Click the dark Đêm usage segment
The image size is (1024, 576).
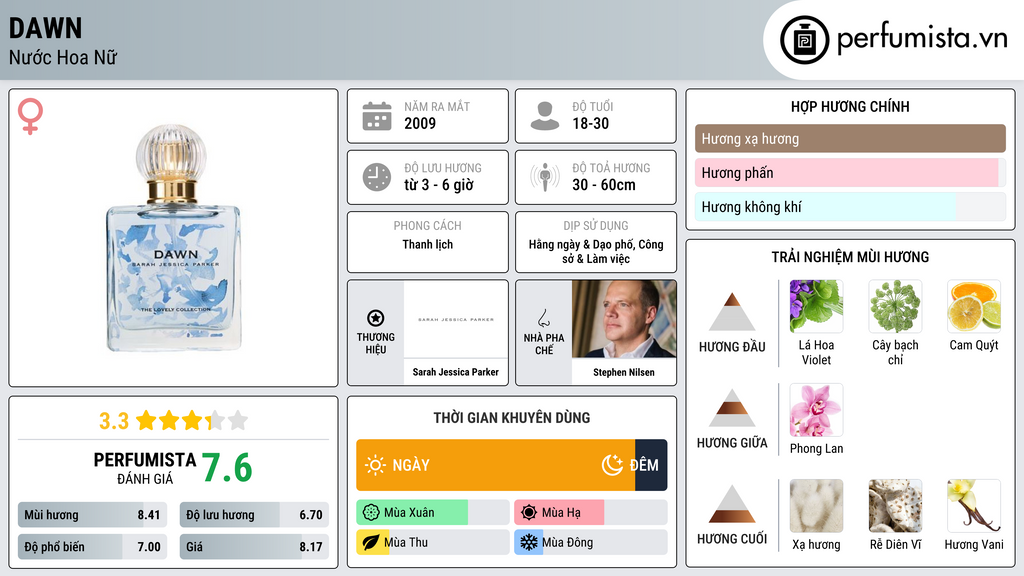[651, 465]
